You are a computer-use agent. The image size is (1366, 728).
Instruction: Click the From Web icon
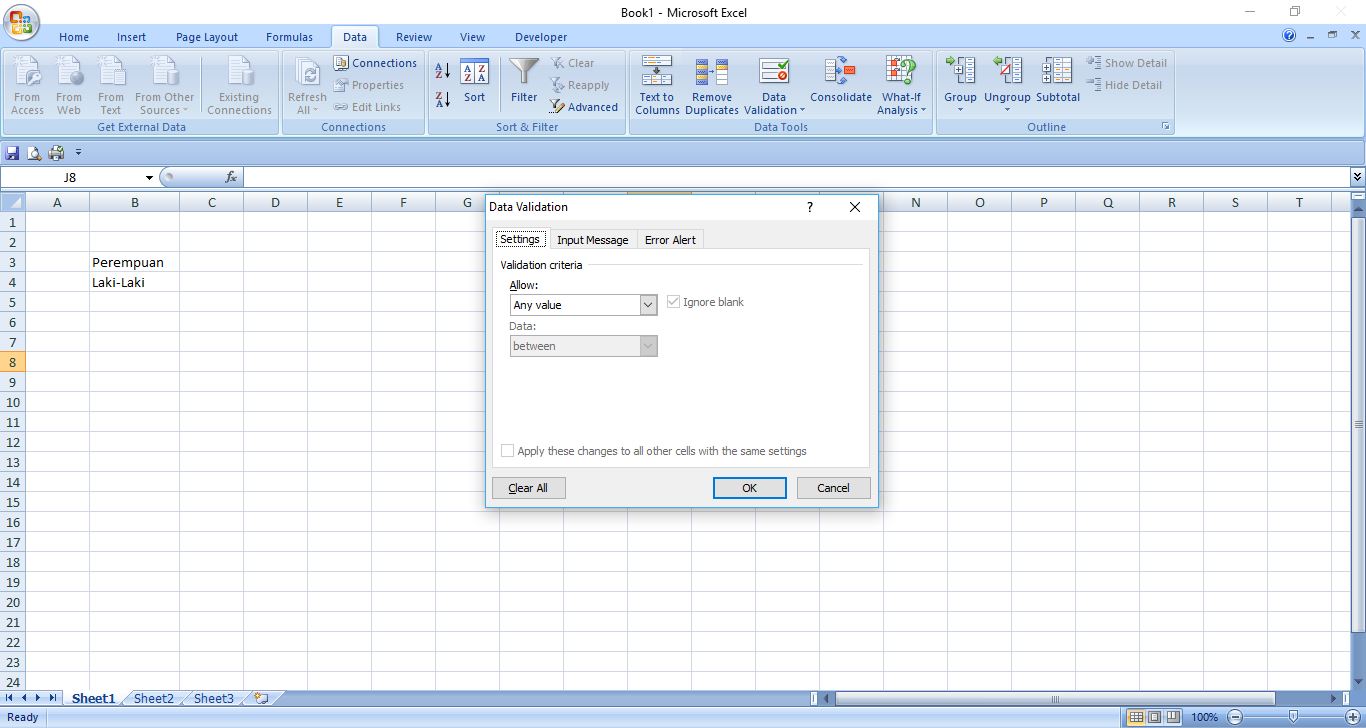tap(68, 85)
